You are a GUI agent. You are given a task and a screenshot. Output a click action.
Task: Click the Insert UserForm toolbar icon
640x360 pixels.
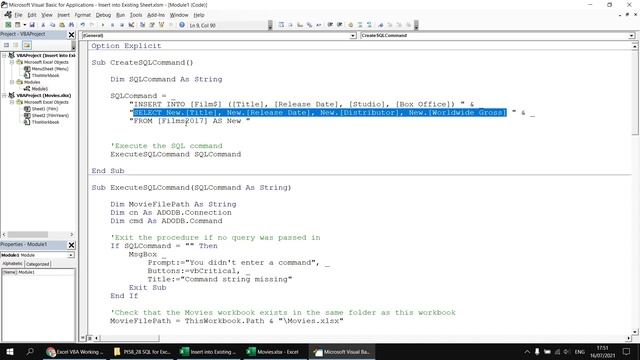tap(17, 25)
